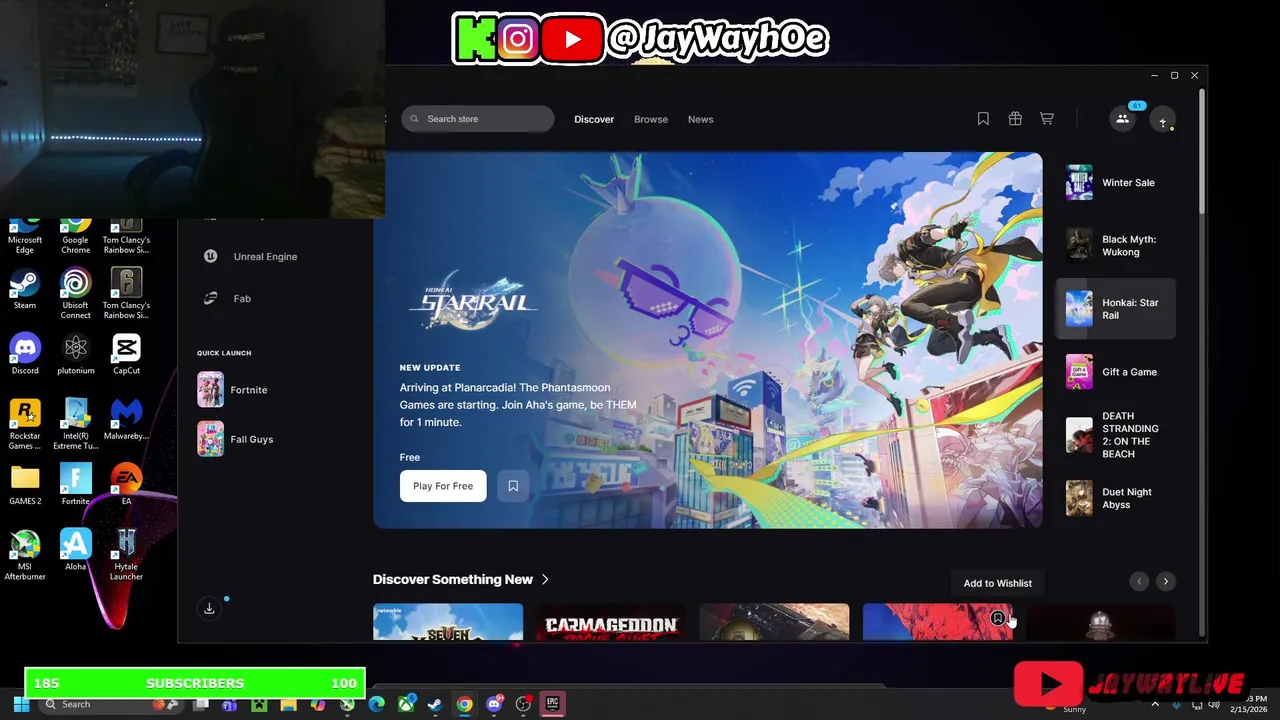This screenshot has height=720, width=1280.
Task: Open the Malwarebytes desktop shortcut
Action: click(x=126, y=420)
